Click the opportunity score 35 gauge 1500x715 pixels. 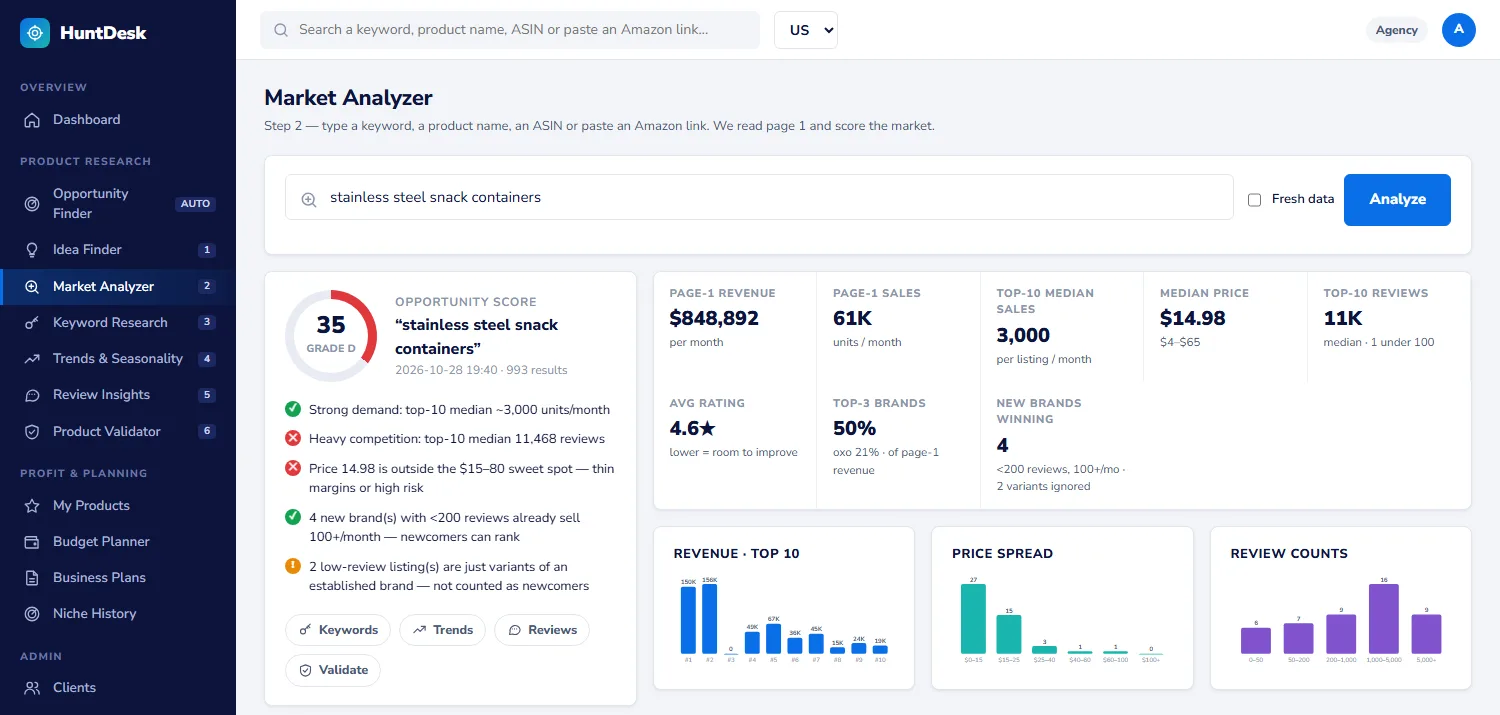pos(331,336)
